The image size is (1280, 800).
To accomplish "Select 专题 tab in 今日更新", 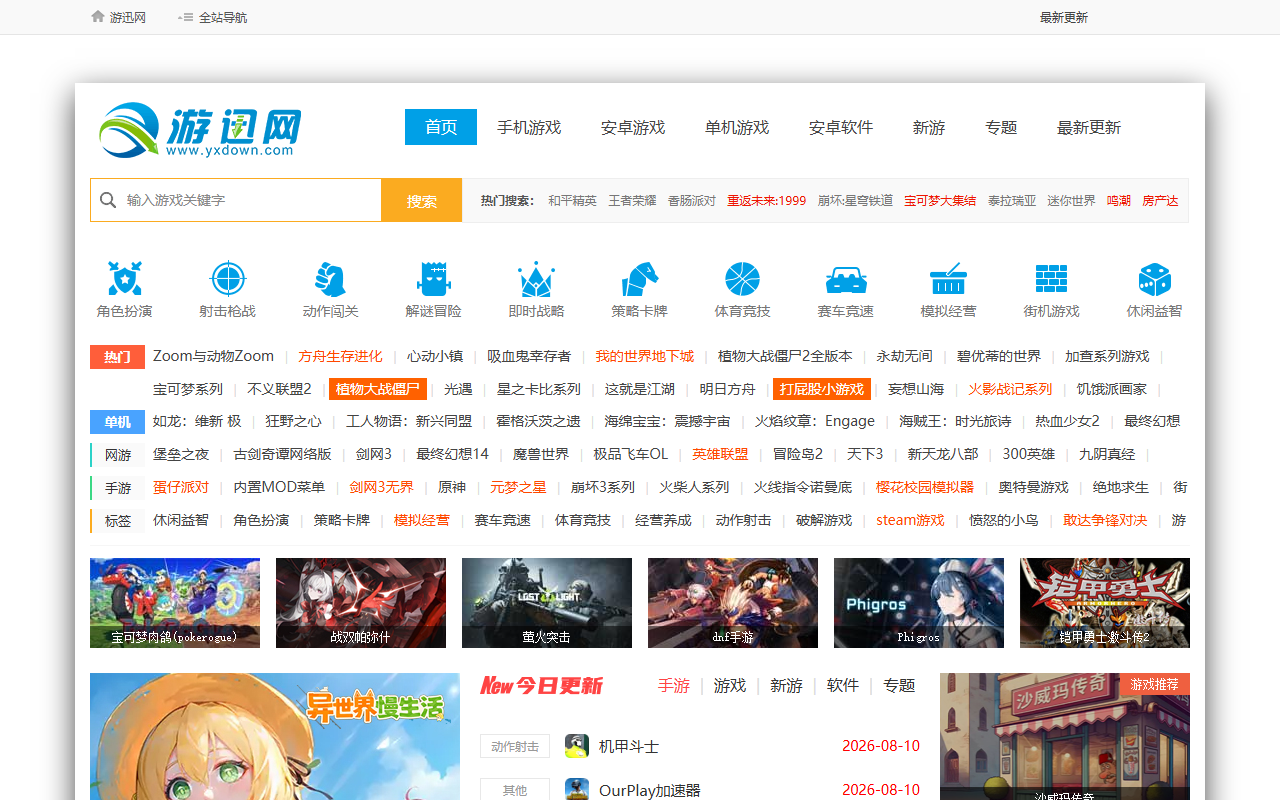I will pyautogui.click(x=899, y=685).
